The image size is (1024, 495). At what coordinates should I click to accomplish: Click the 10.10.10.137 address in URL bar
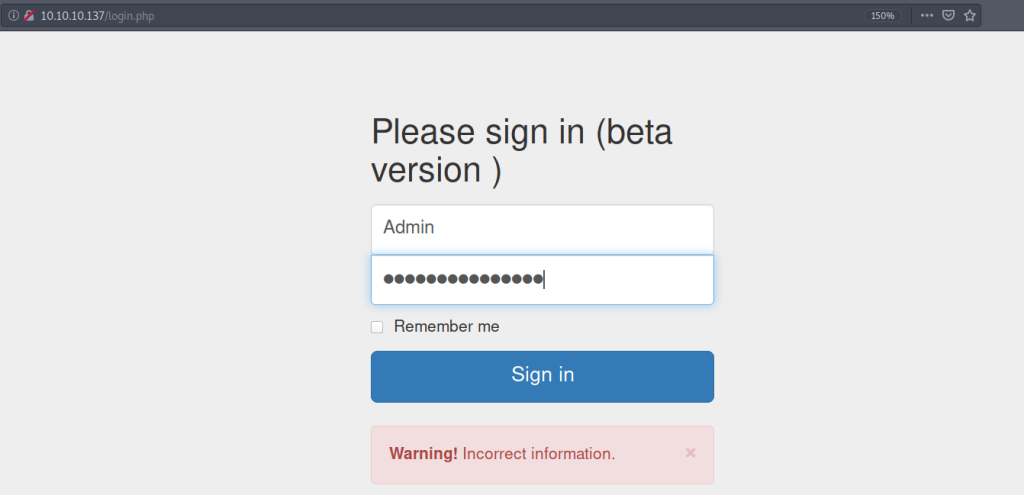[x=72, y=16]
